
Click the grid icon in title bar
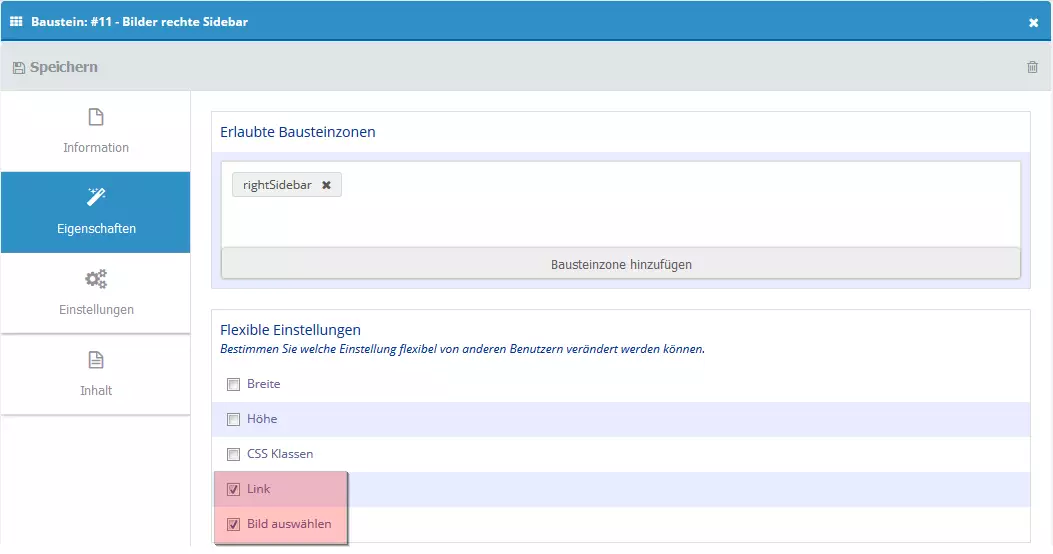click(16, 21)
